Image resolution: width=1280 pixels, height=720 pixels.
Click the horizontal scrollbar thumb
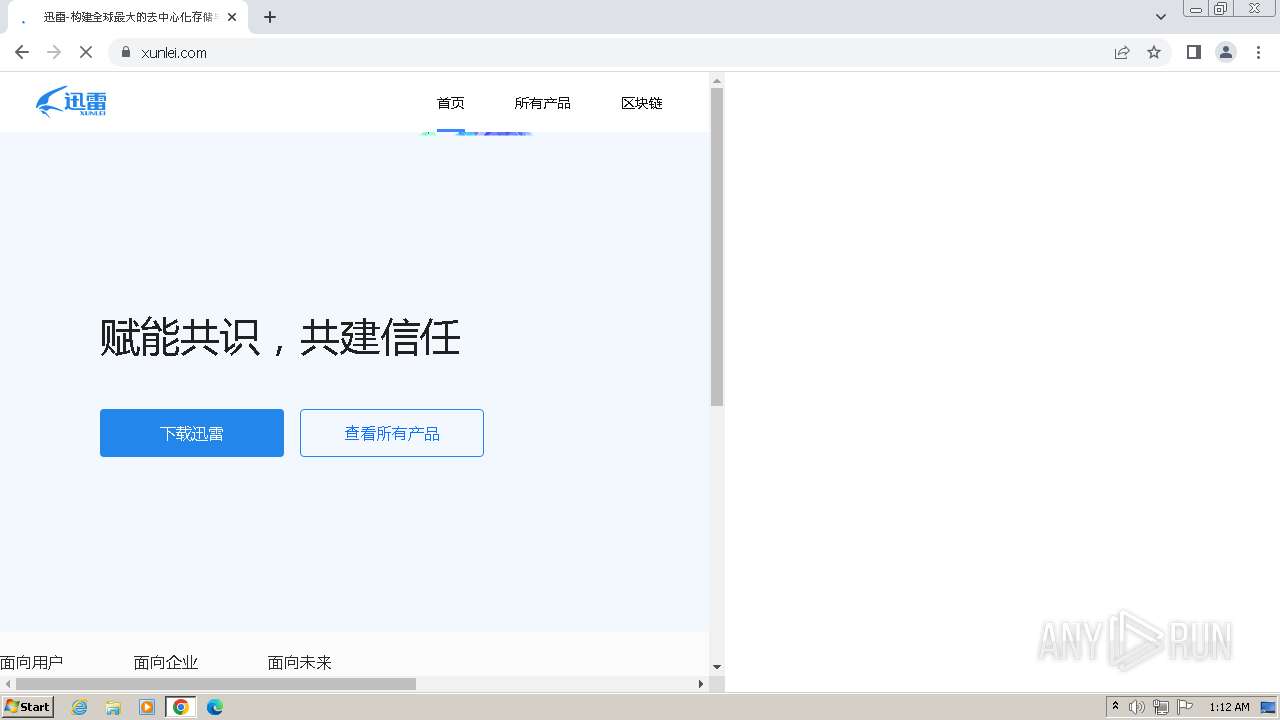pos(215,684)
